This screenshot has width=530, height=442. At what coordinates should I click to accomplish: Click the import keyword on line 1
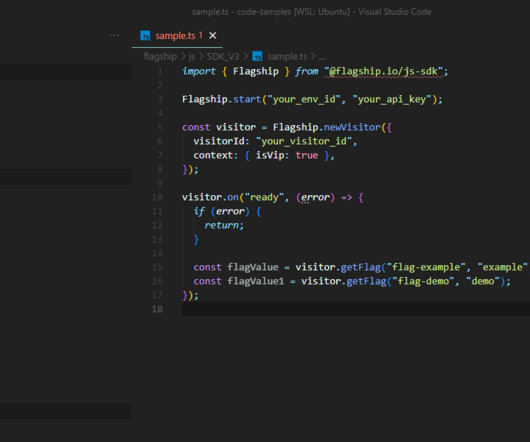click(199, 71)
